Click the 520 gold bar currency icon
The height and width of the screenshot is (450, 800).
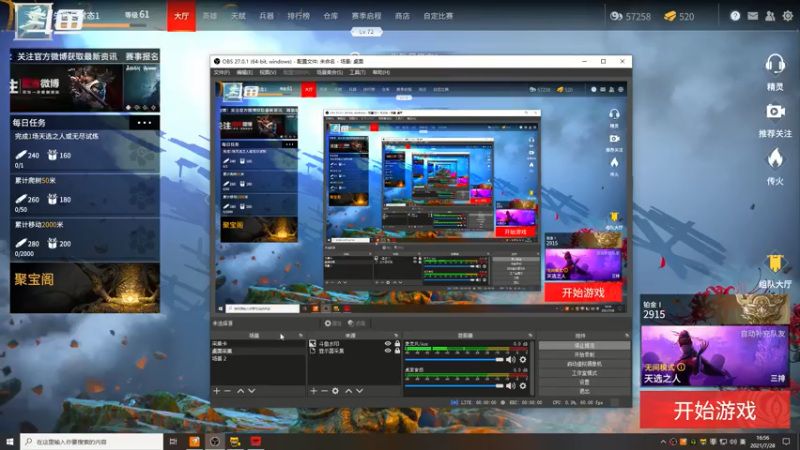coord(670,16)
